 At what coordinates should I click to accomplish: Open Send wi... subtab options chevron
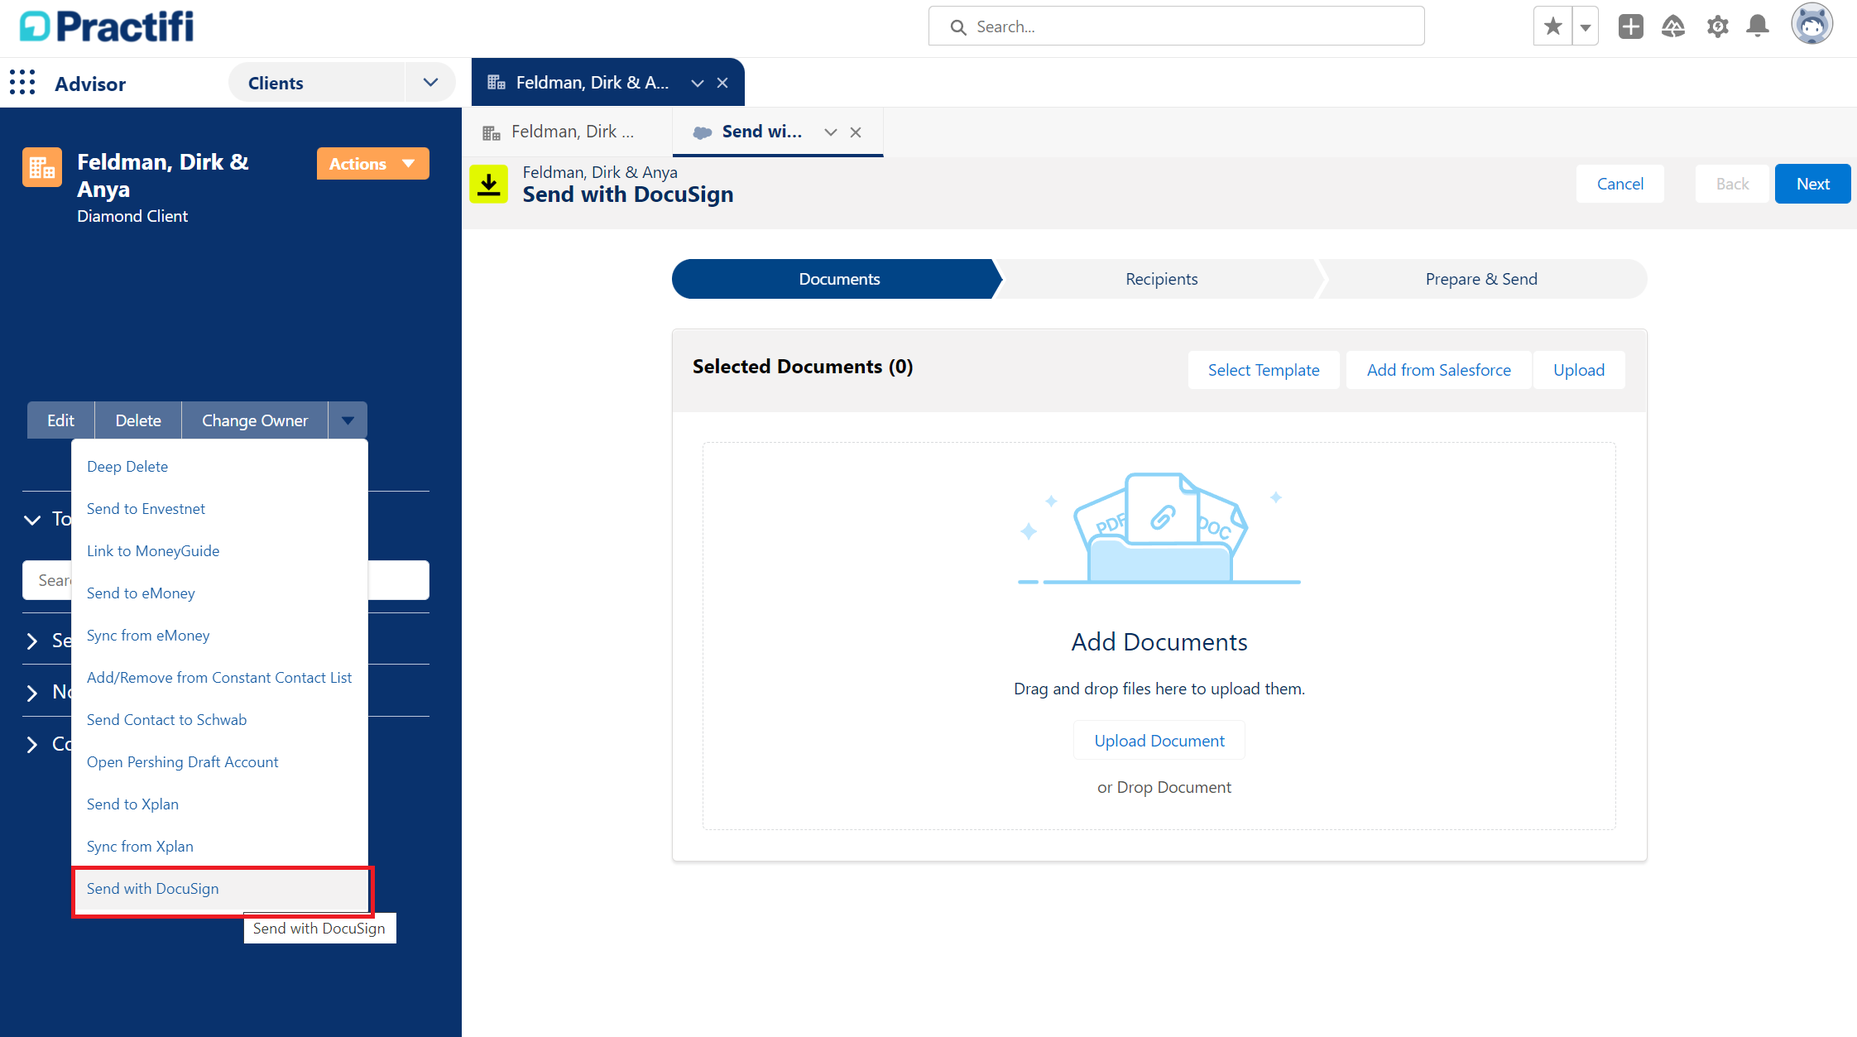[830, 132]
